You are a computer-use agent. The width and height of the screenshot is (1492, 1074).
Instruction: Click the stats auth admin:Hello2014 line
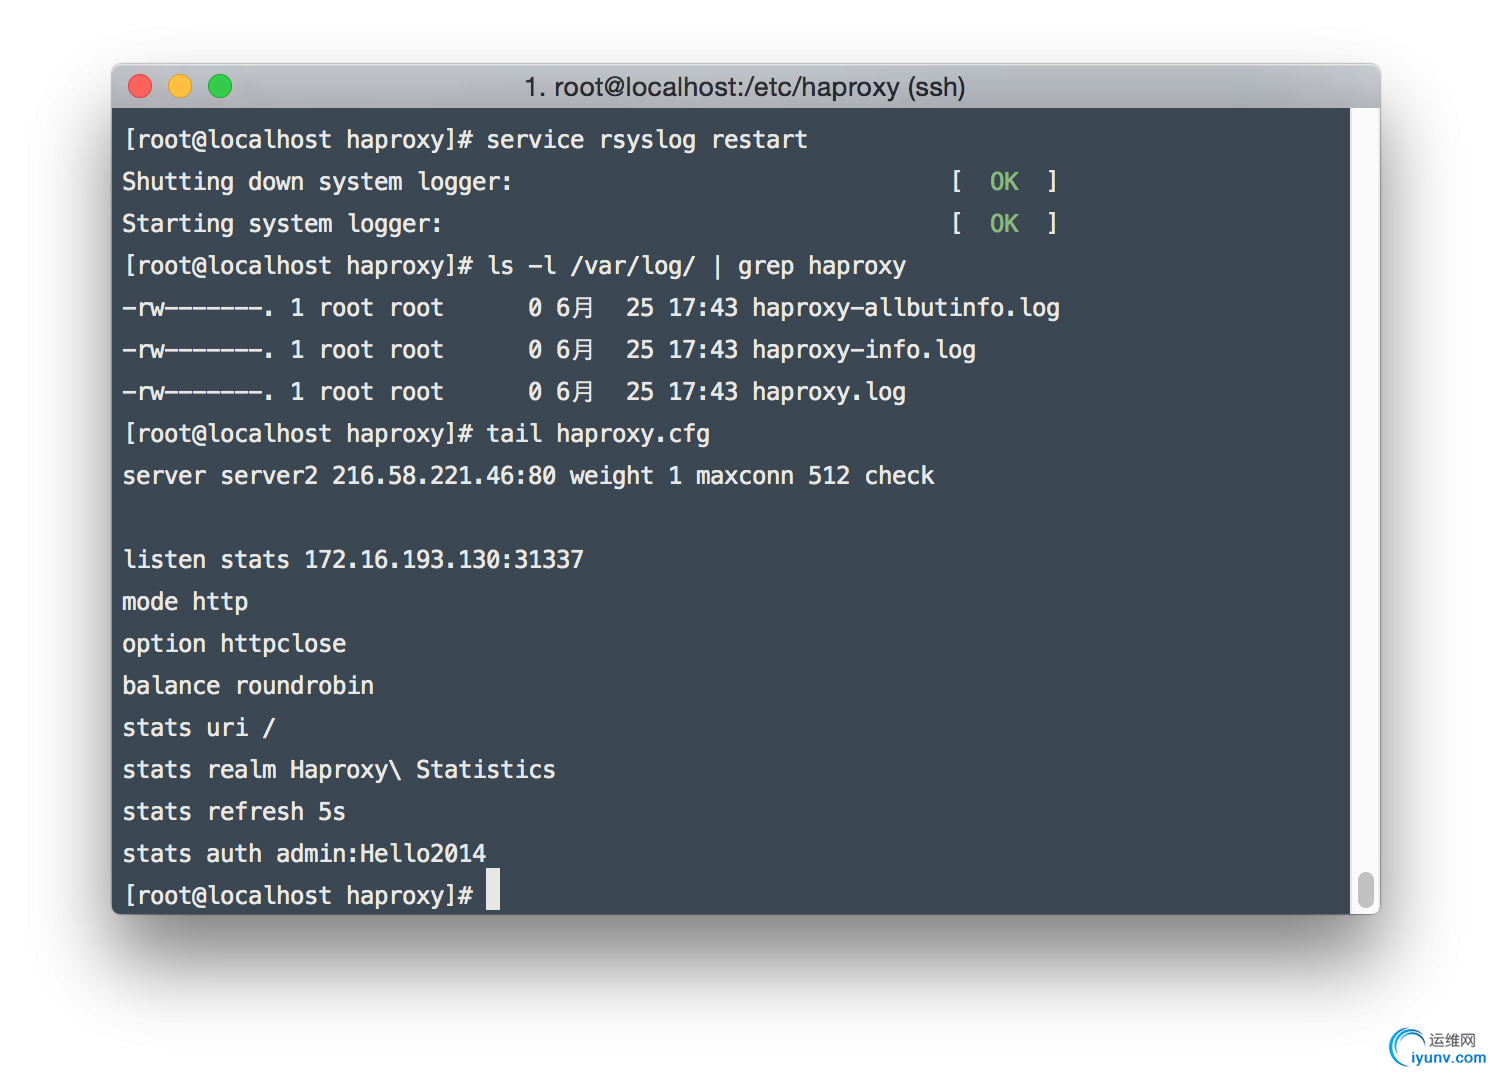click(x=304, y=853)
